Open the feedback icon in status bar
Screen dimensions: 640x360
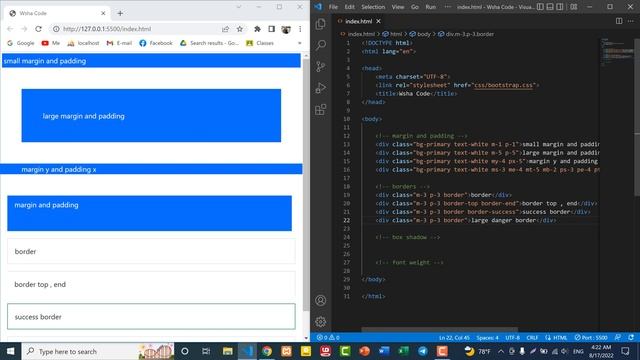618,338
